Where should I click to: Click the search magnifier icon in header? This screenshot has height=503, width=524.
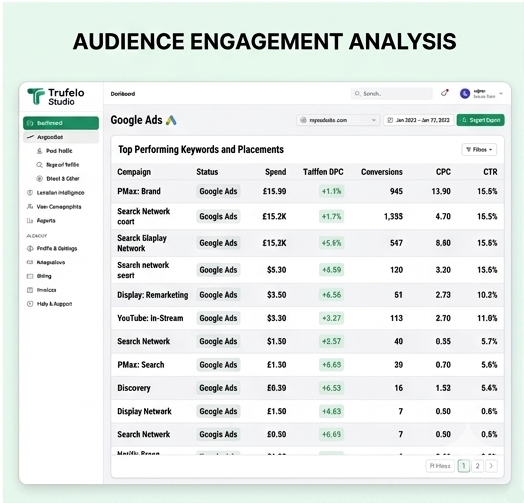(x=357, y=94)
